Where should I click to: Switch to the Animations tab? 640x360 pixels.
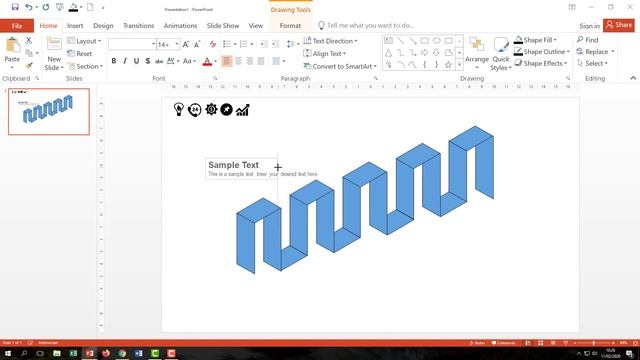point(180,26)
